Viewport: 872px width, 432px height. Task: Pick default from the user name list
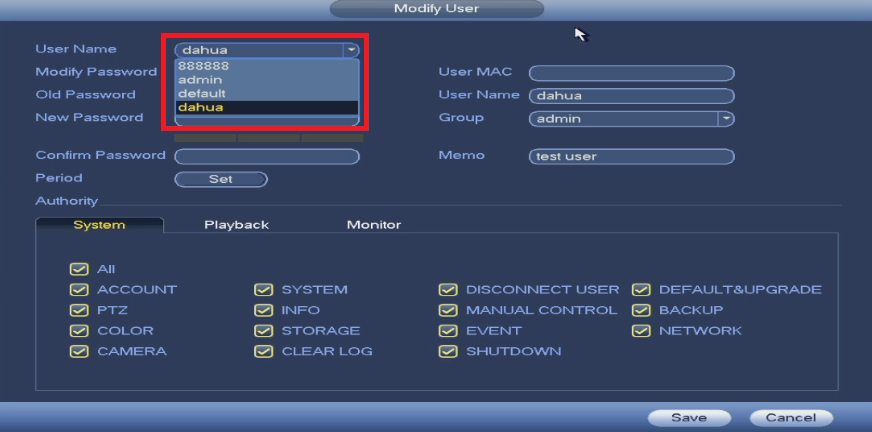click(x=267, y=93)
